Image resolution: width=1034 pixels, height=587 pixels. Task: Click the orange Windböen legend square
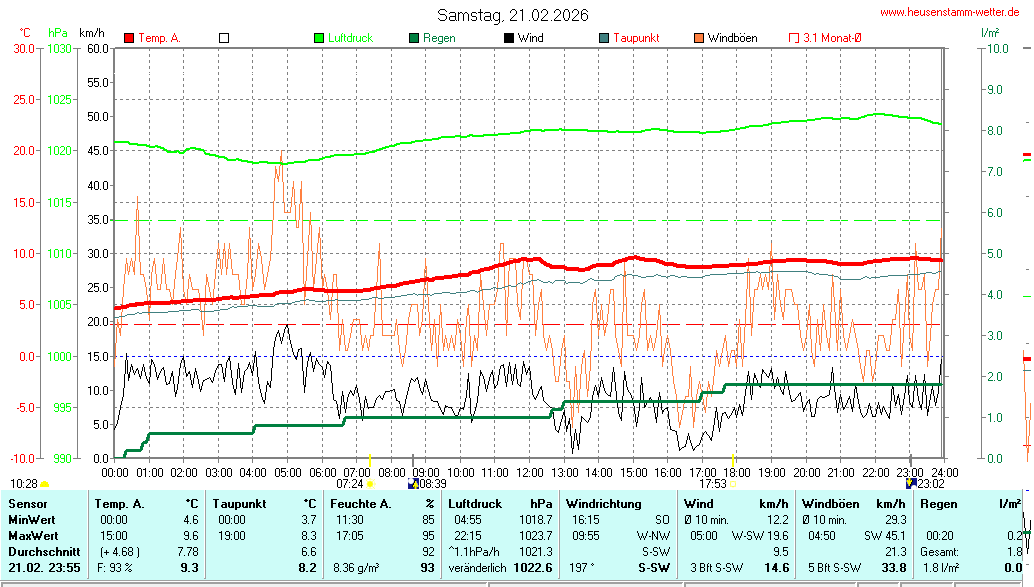pos(699,38)
